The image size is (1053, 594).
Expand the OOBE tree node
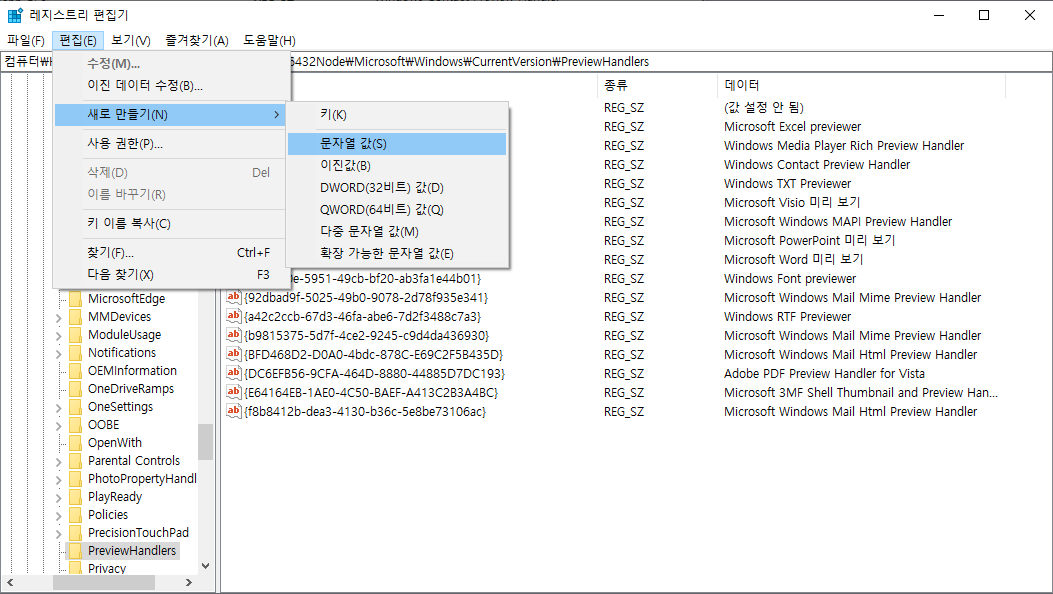click(x=58, y=426)
